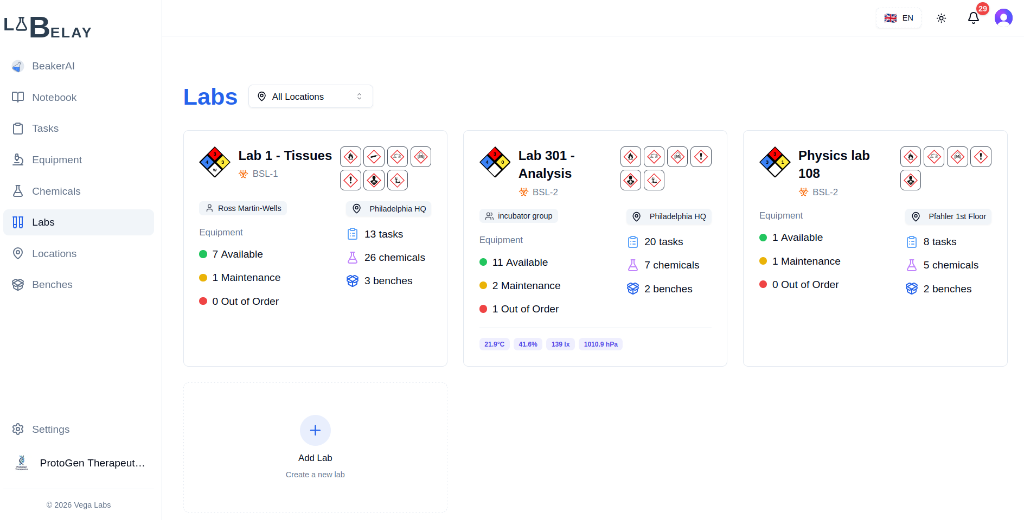
Task: Click '2 Maintenance' on Lab 301 - Analysis
Action: pyautogui.click(x=526, y=285)
